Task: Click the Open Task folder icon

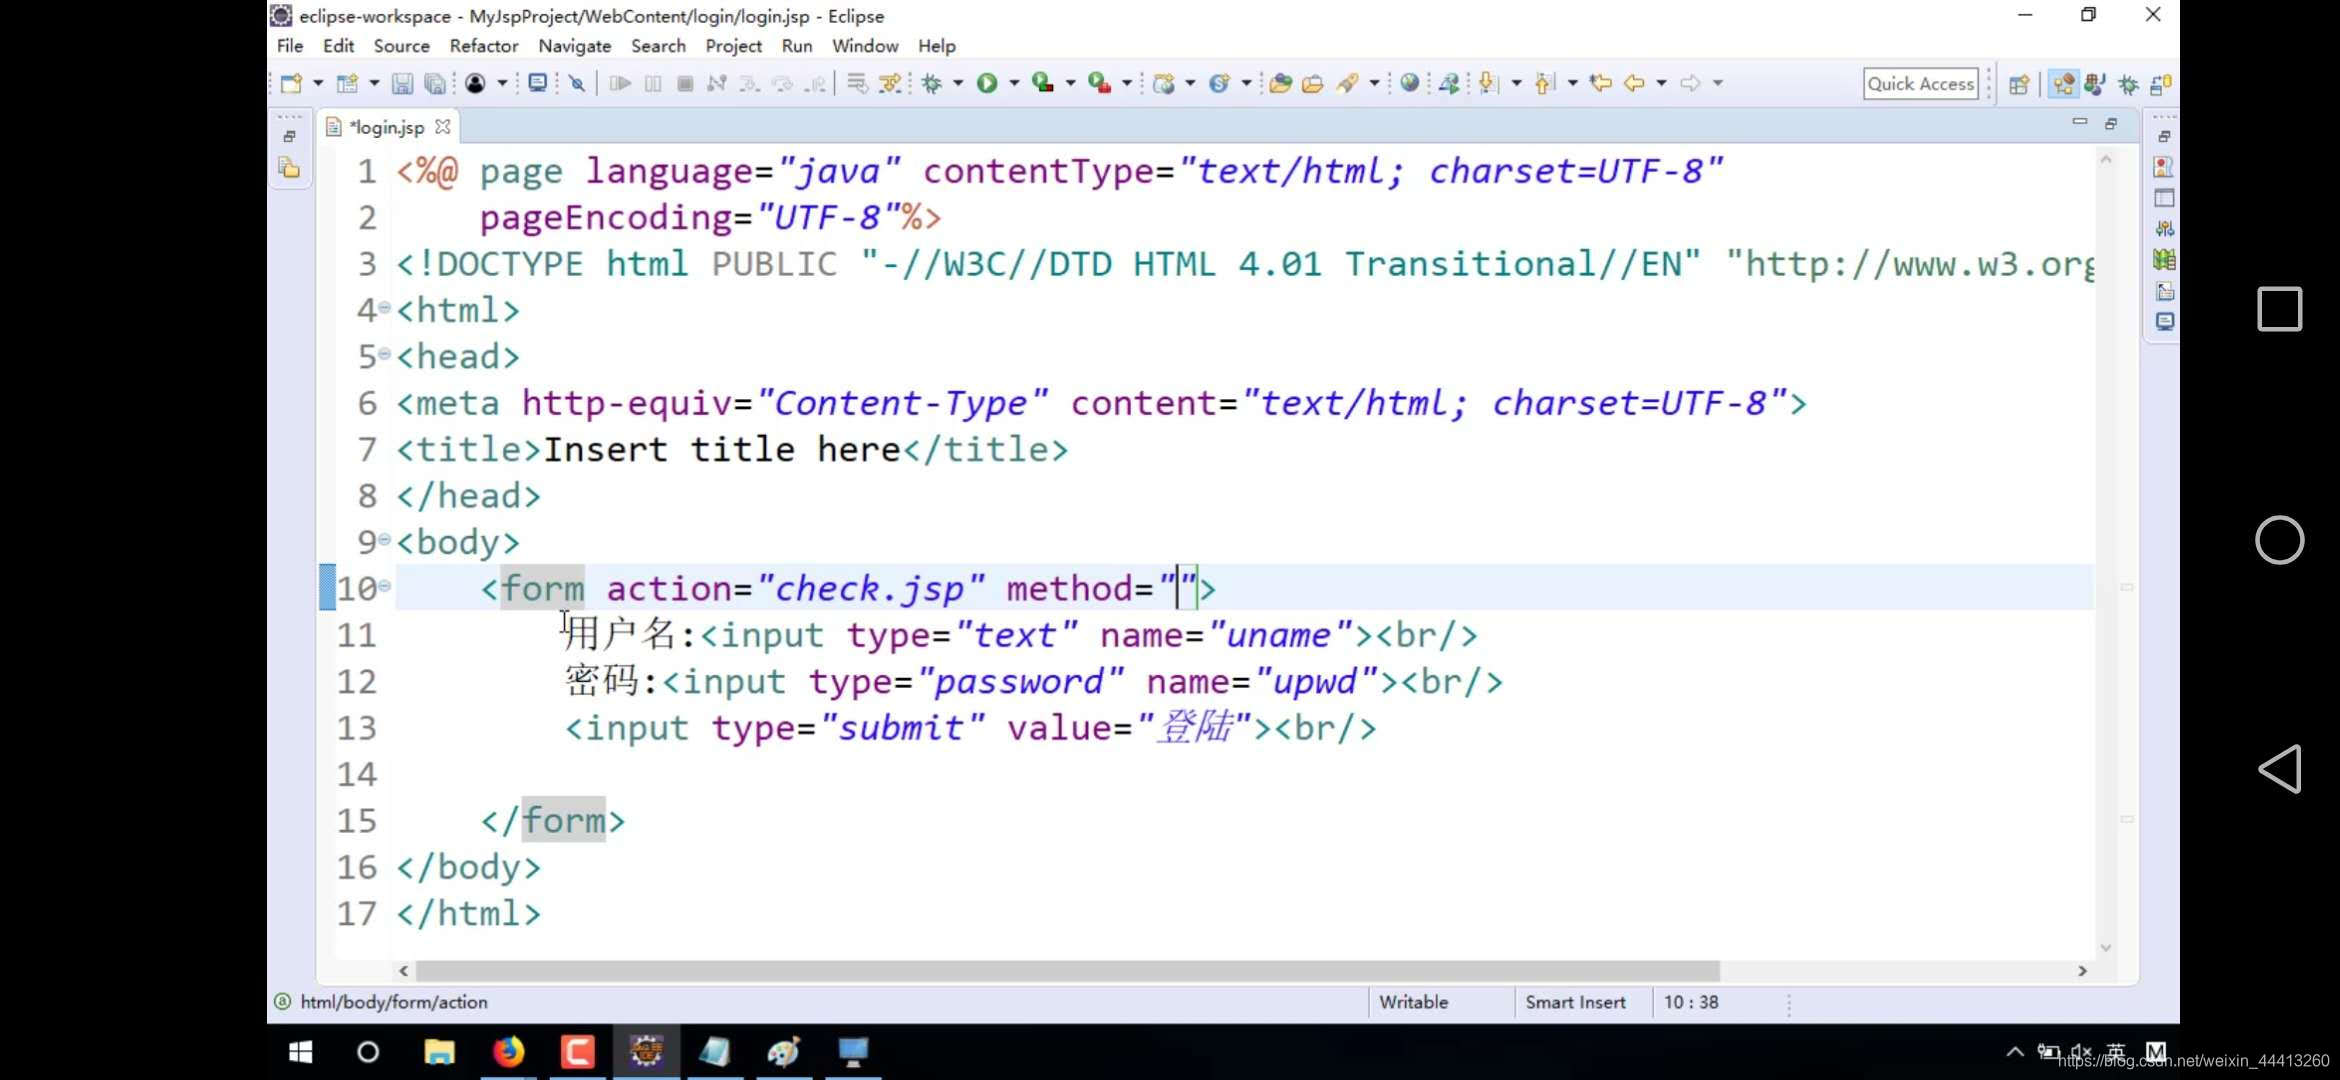Action: pos(1313,84)
